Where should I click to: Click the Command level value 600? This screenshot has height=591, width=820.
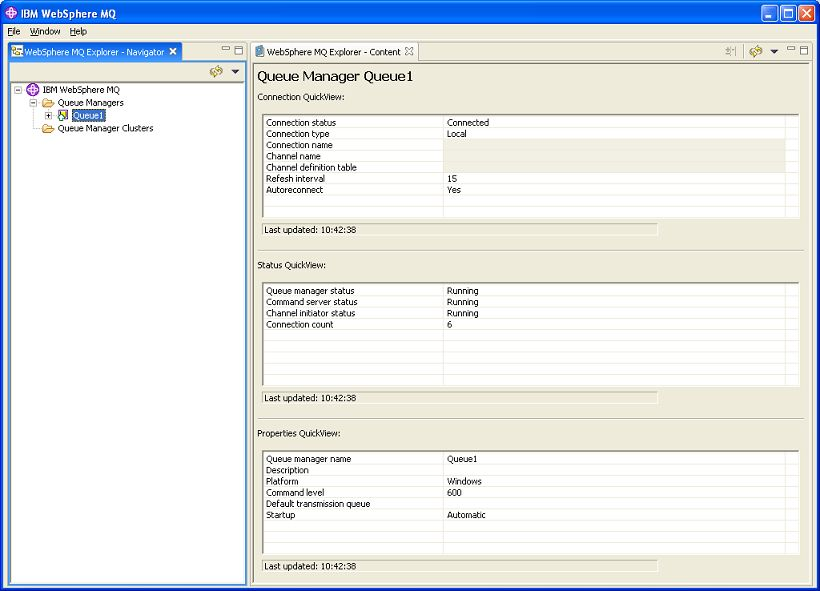[454, 493]
